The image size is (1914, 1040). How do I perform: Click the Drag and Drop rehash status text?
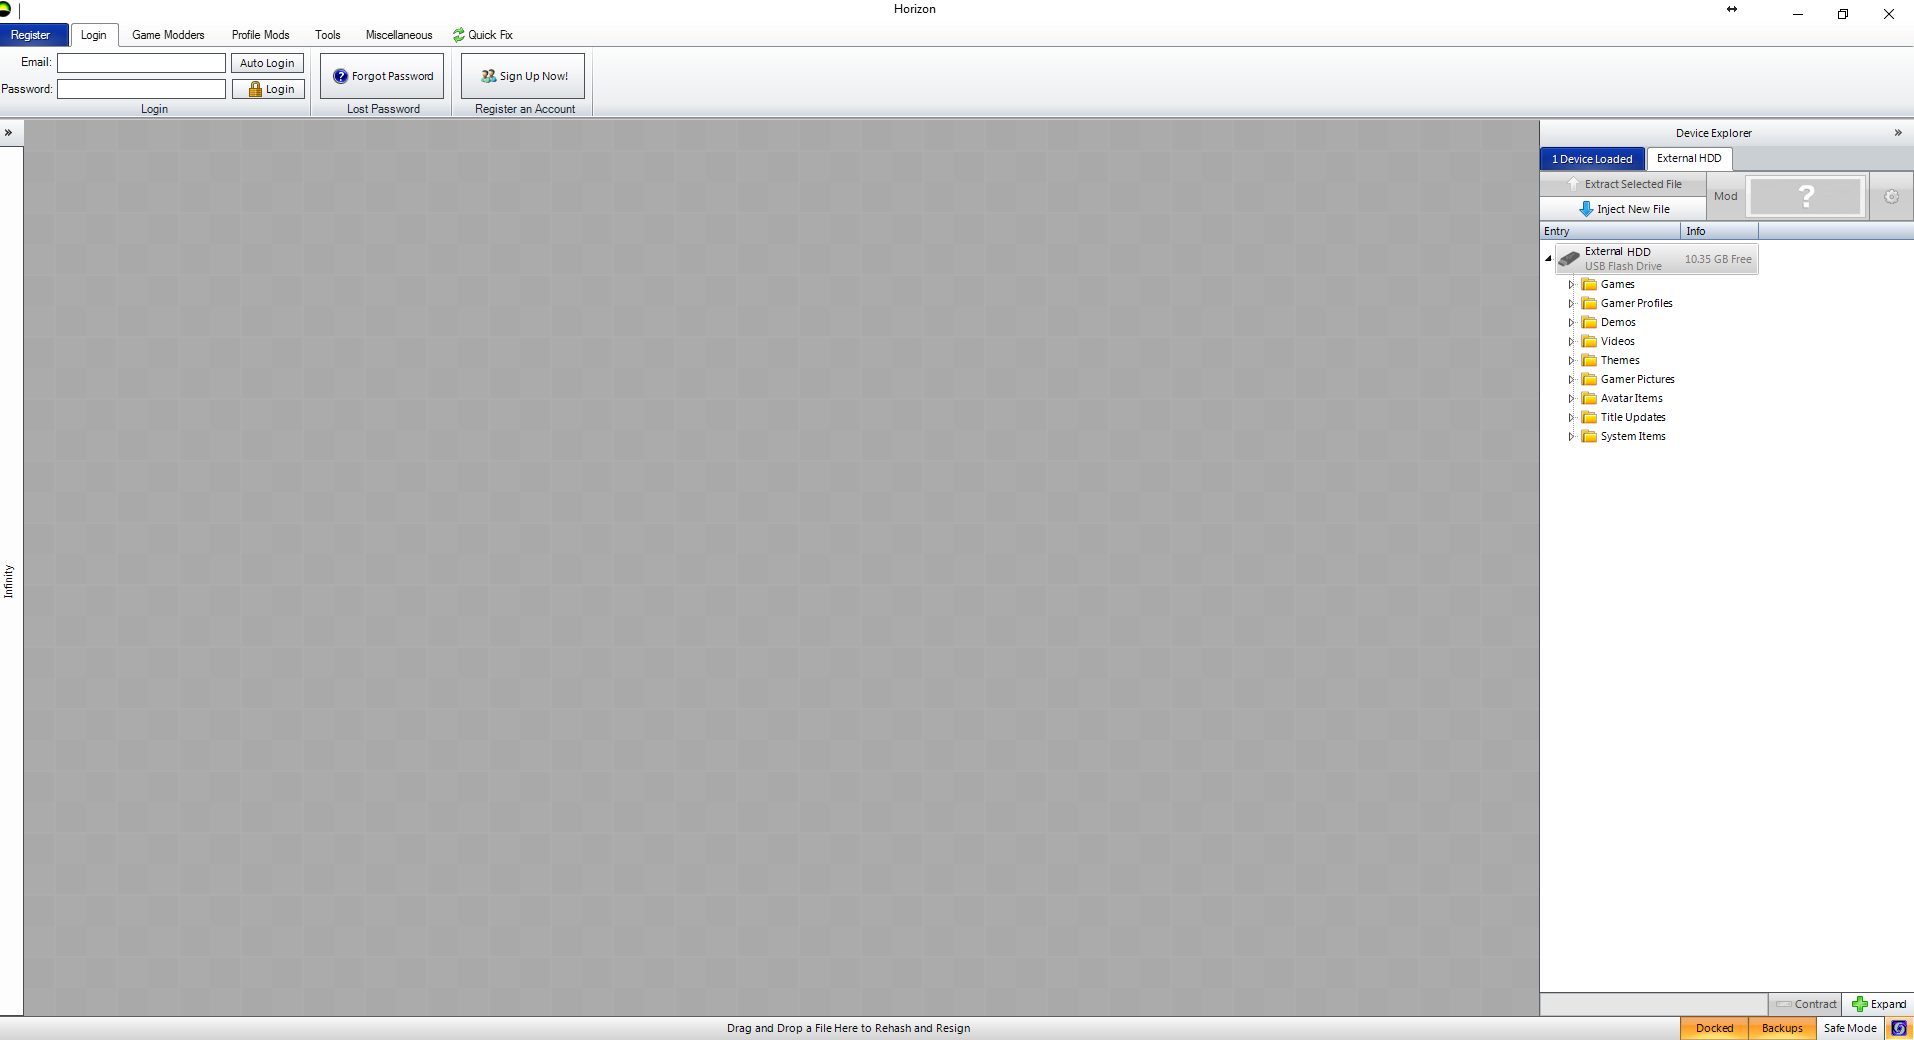click(848, 1028)
